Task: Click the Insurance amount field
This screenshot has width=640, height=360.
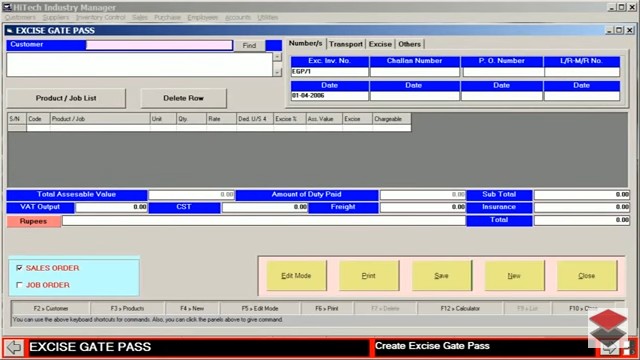Action: point(582,207)
